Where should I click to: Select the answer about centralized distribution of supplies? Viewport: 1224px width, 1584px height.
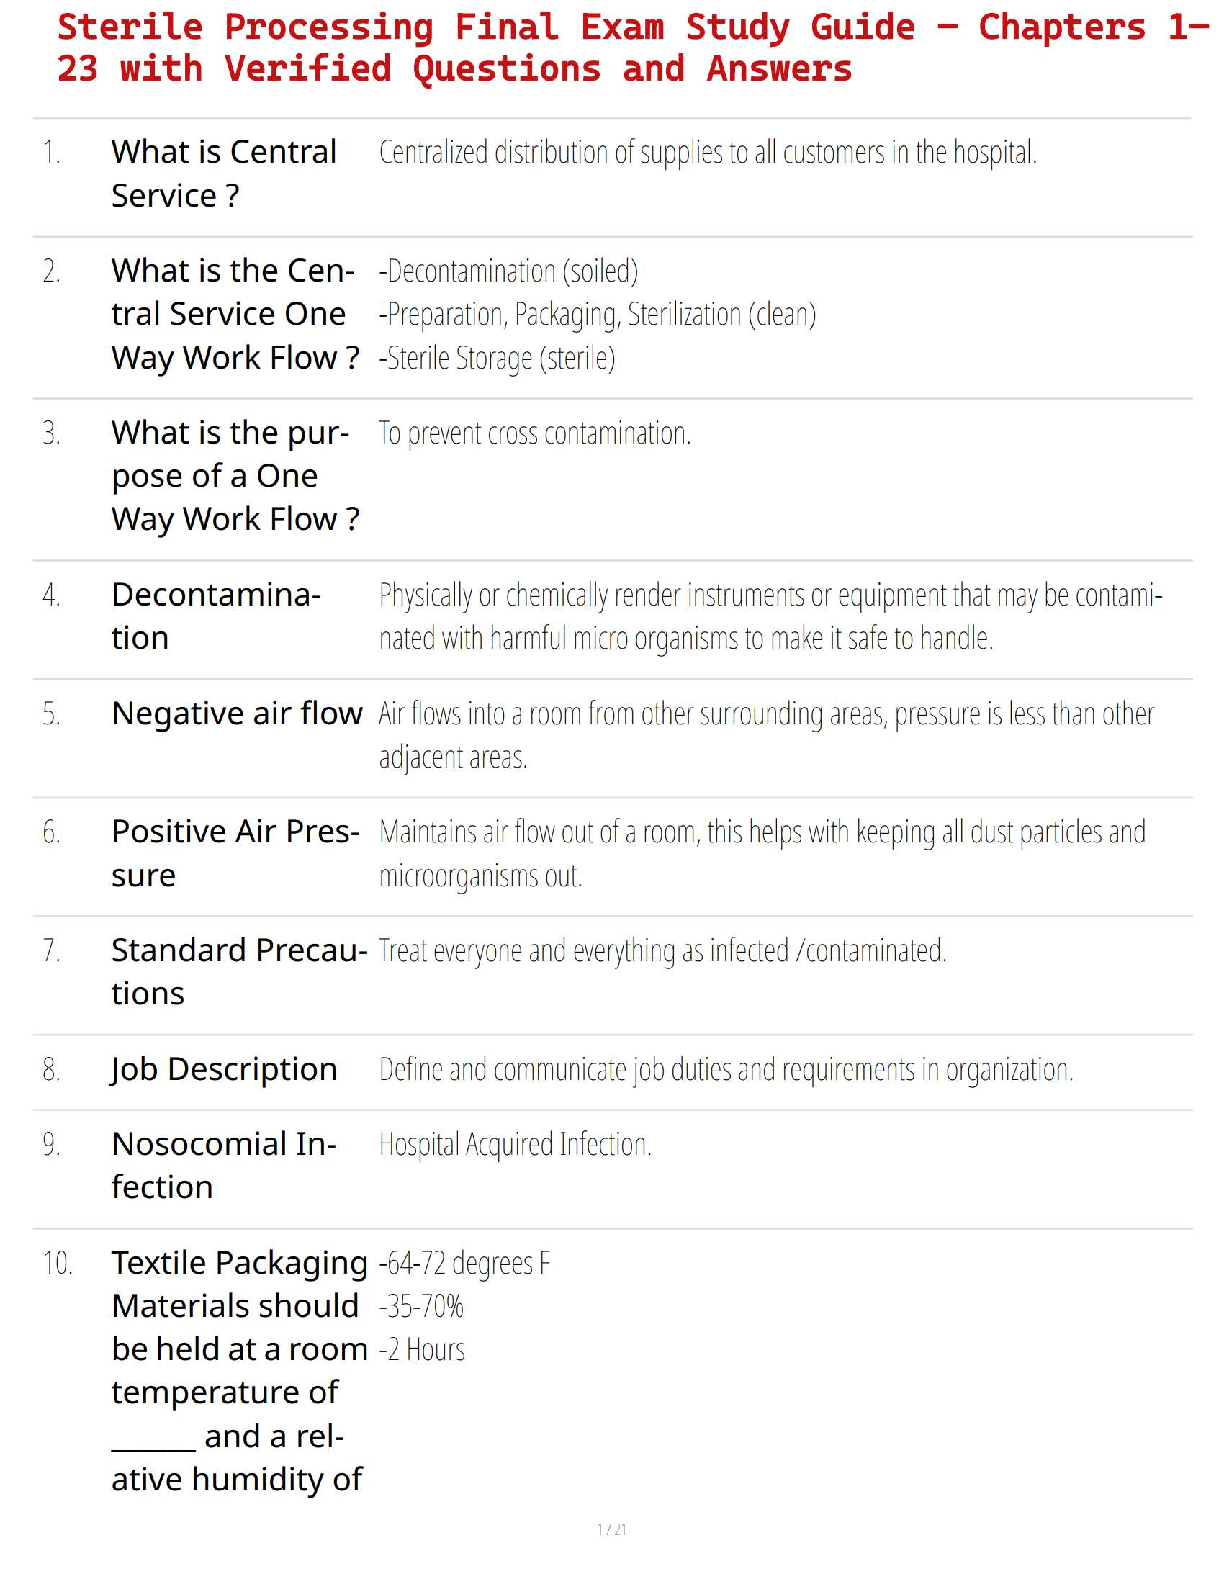coord(707,153)
